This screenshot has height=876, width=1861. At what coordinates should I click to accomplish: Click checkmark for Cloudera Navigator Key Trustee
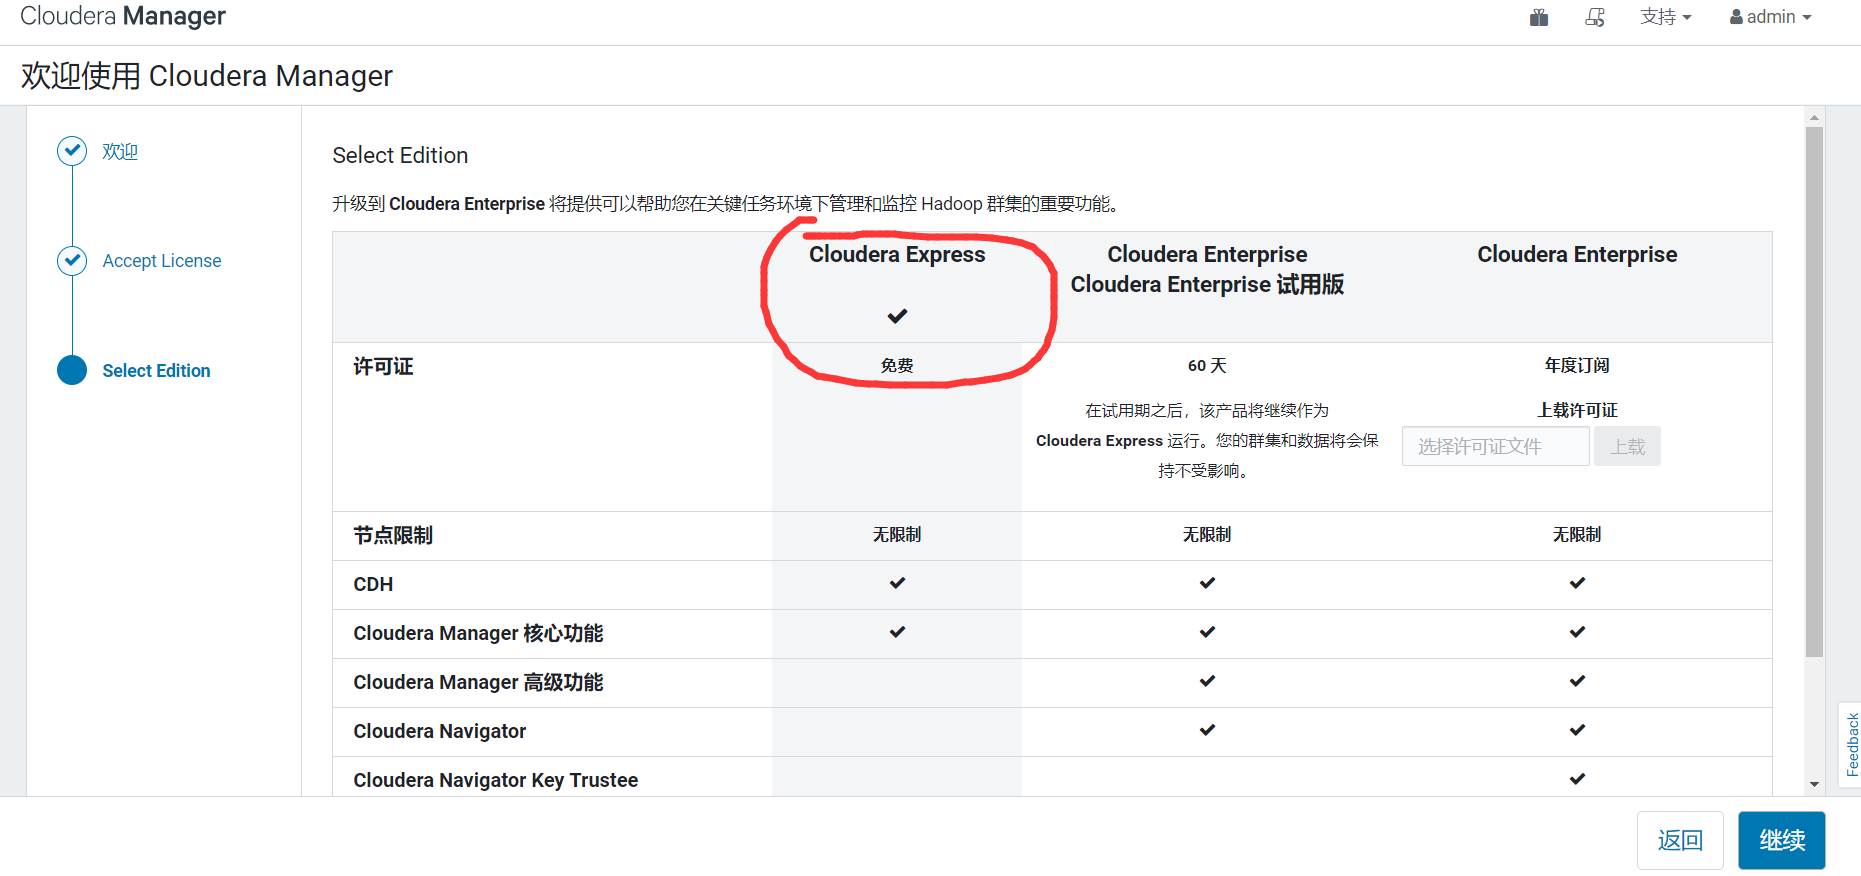[x=1577, y=779]
